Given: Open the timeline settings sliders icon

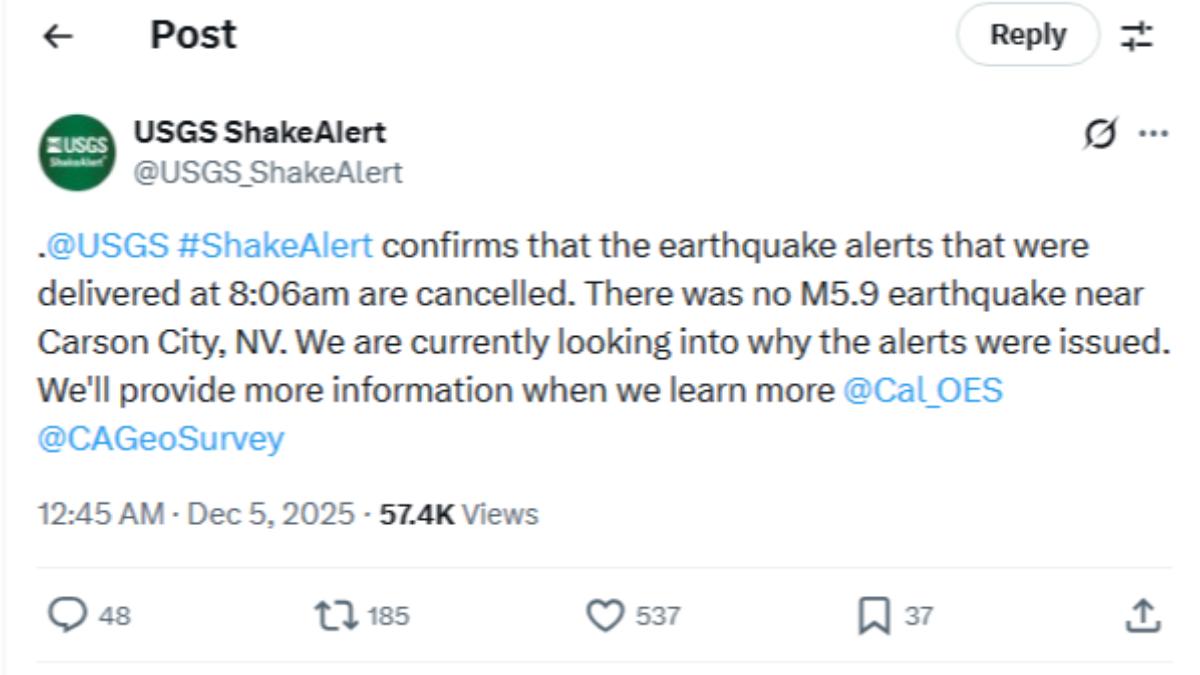Looking at the screenshot, I should (x=1138, y=34).
